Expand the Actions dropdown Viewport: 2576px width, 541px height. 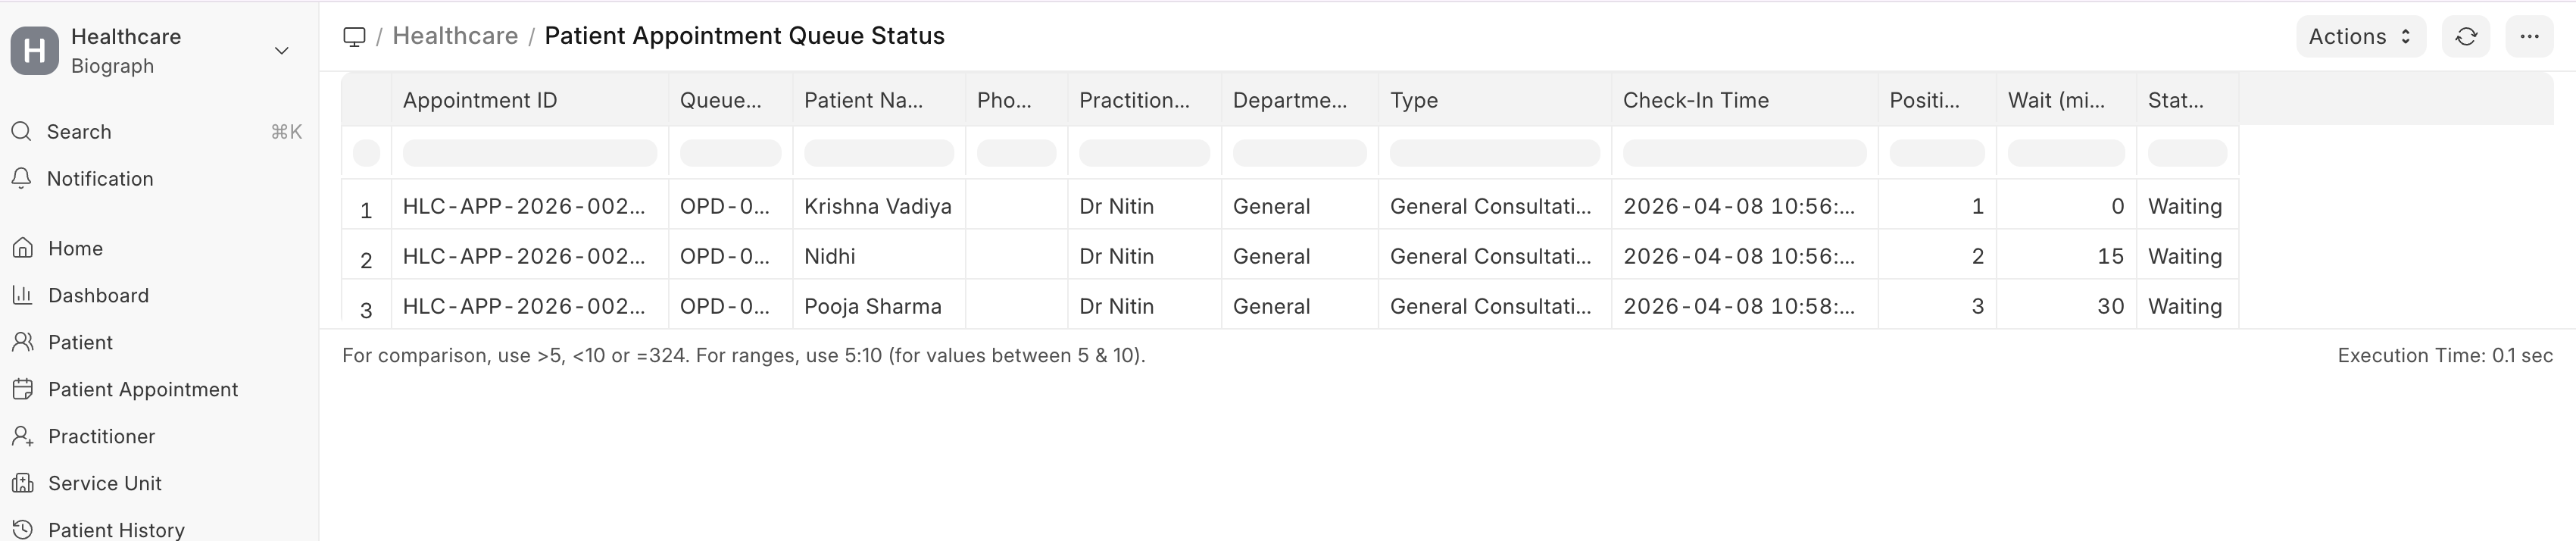pos(2359,37)
